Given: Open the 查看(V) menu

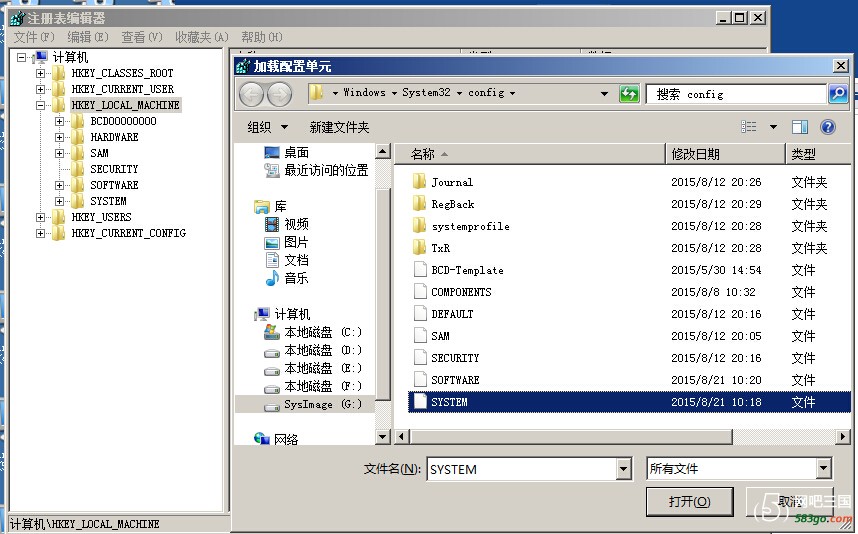Looking at the screenshot, I should coord(142,37).
